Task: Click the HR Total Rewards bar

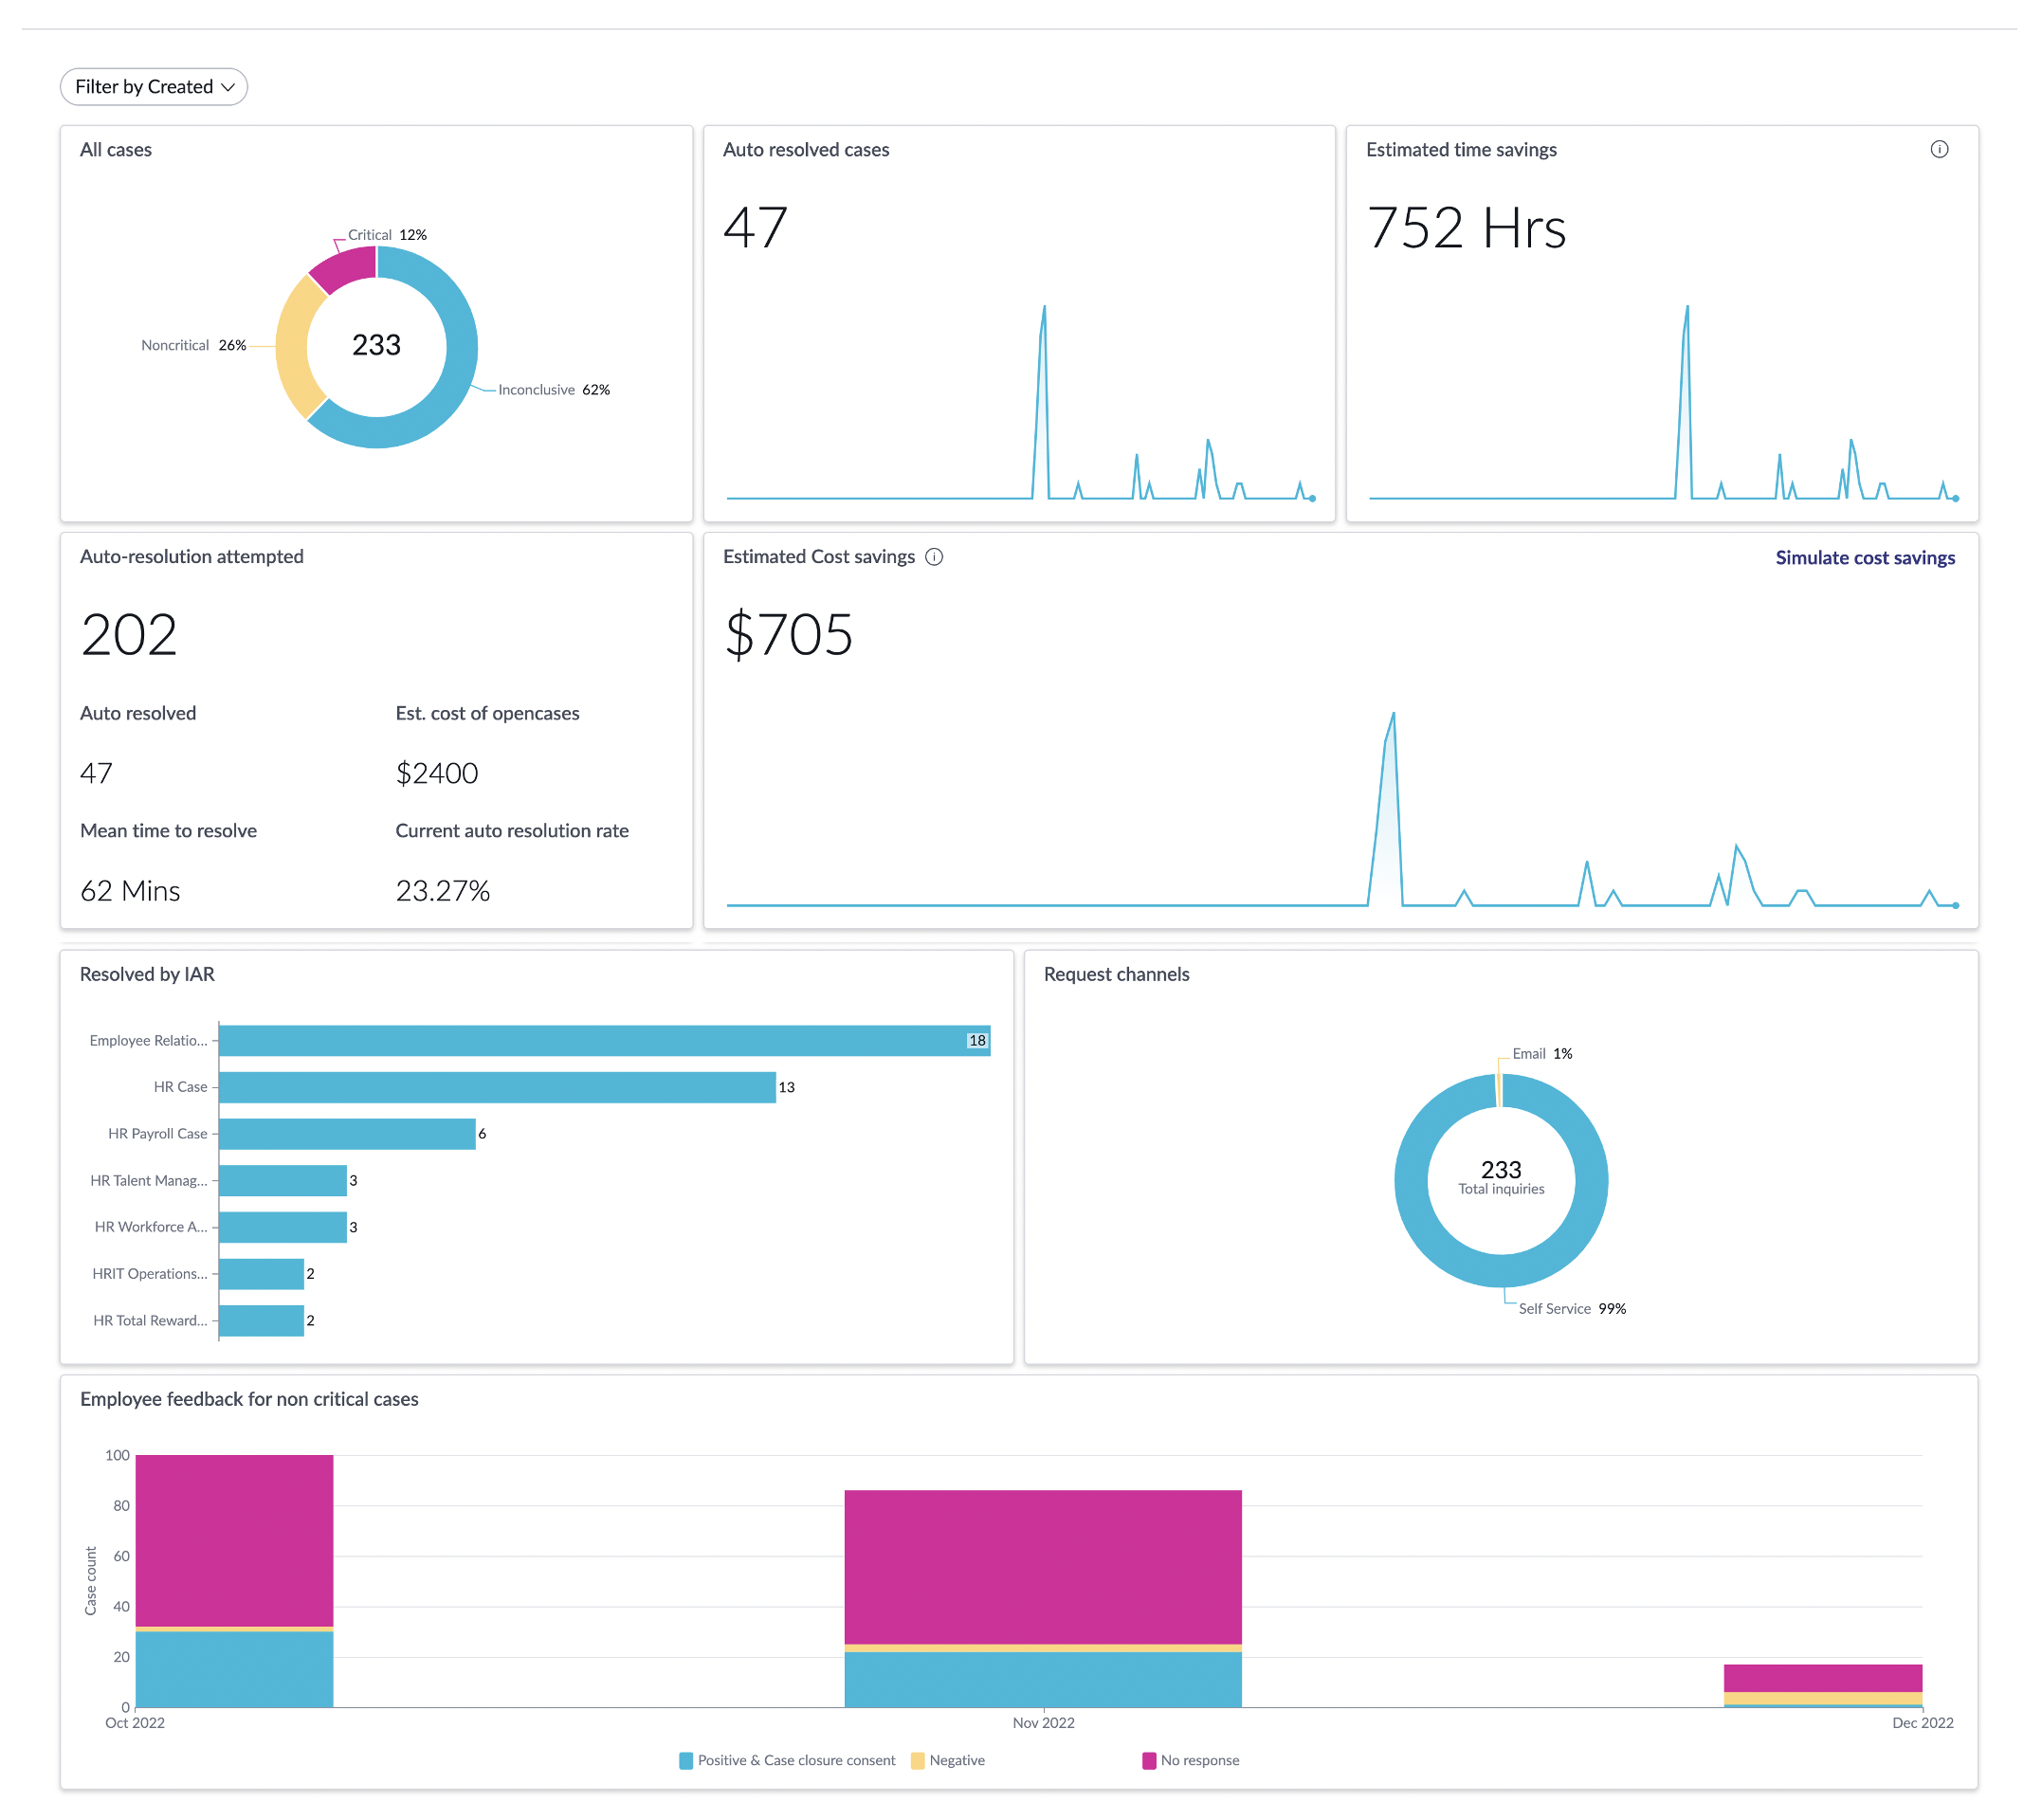Action: 261,1320
